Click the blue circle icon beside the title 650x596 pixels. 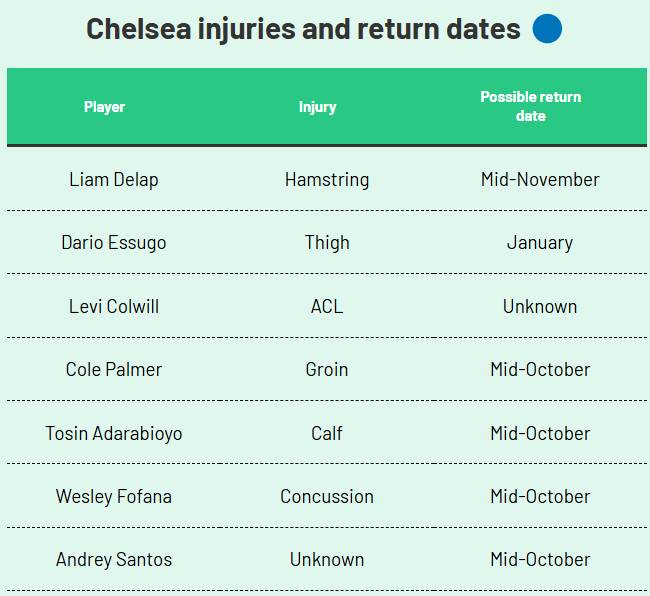(x=547, y=29)
